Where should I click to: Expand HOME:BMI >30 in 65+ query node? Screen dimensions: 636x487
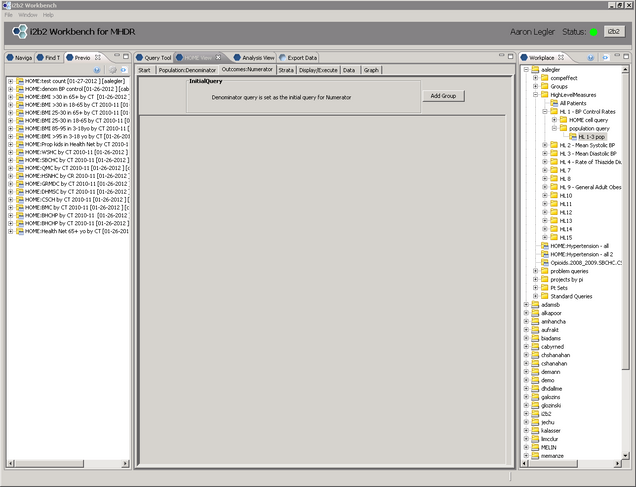coord(11,97)
